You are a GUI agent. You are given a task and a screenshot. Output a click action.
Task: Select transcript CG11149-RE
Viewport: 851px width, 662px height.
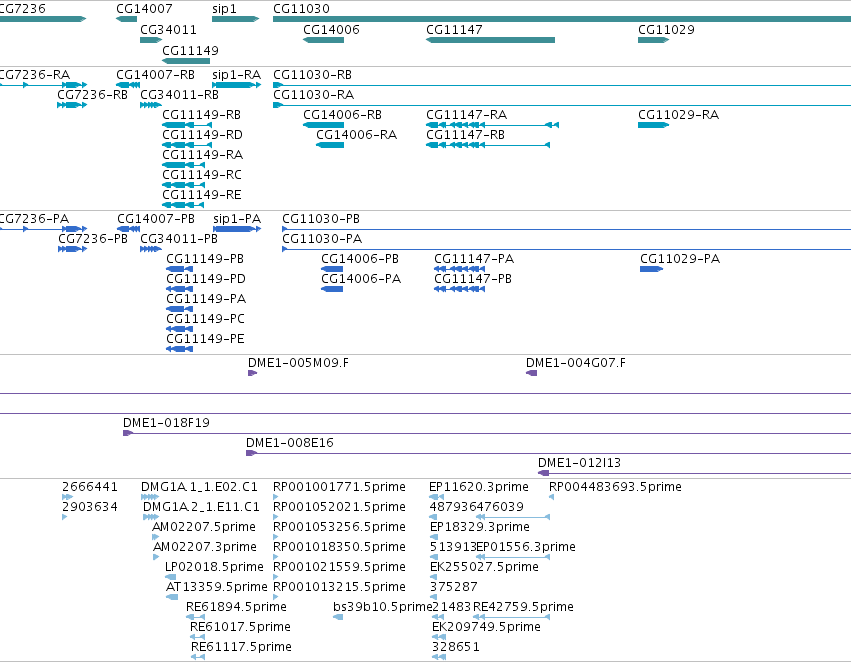(x=183, y=205)
